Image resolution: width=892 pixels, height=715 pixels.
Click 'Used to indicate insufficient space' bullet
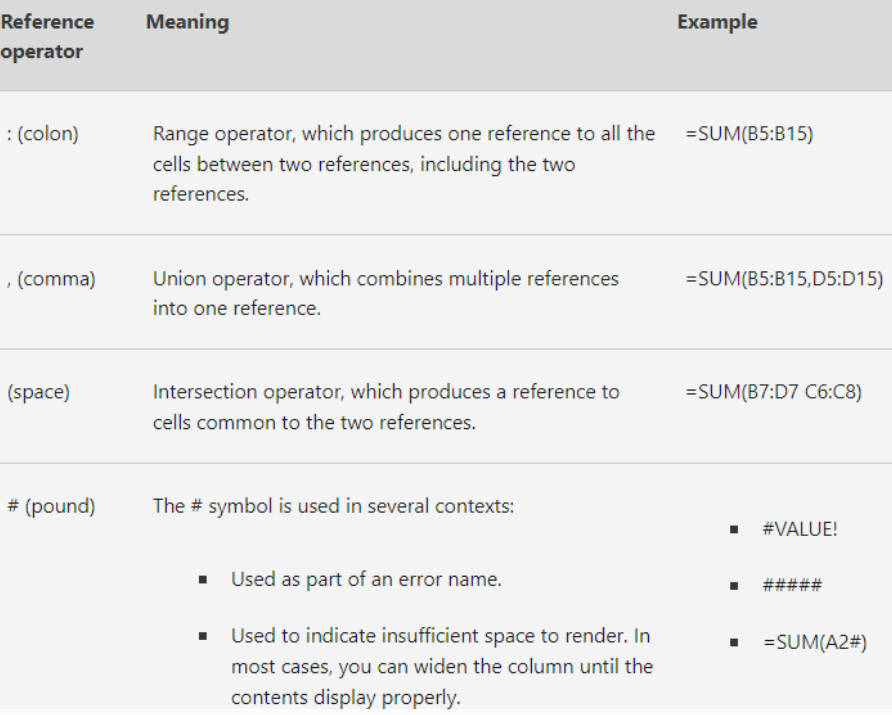point(442,667)
